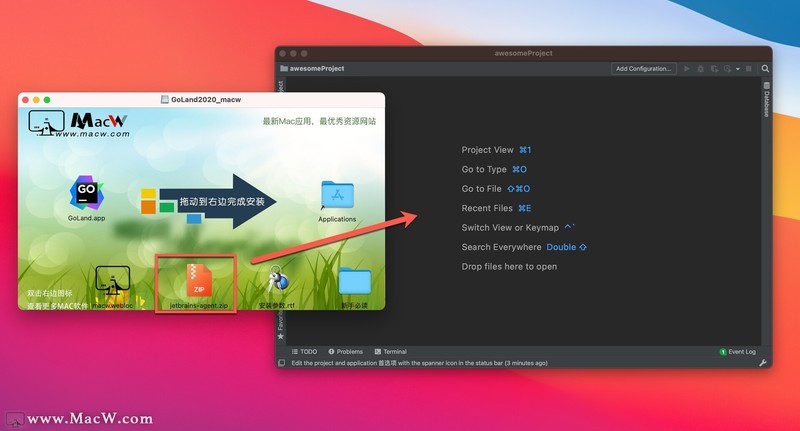
Task: Open the Event Log in status bar
Action: coord(738,351)
